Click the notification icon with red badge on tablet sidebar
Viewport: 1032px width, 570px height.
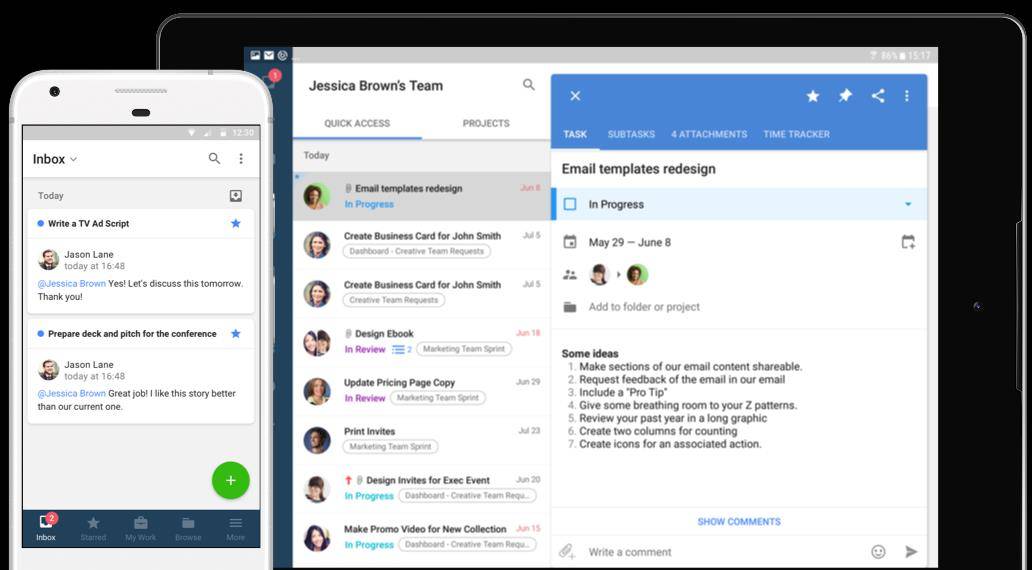[270, 79]
